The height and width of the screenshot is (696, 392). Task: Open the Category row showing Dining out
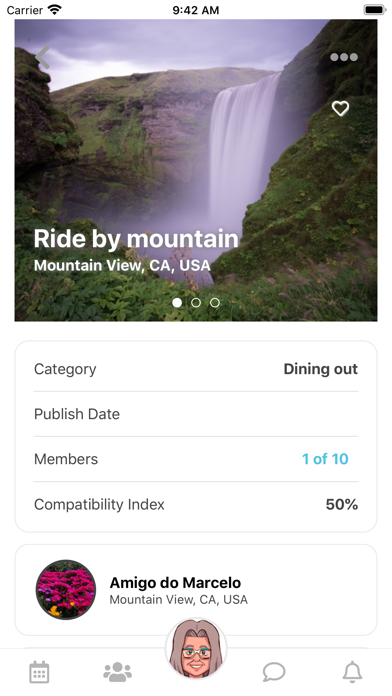tap(196, 369)
